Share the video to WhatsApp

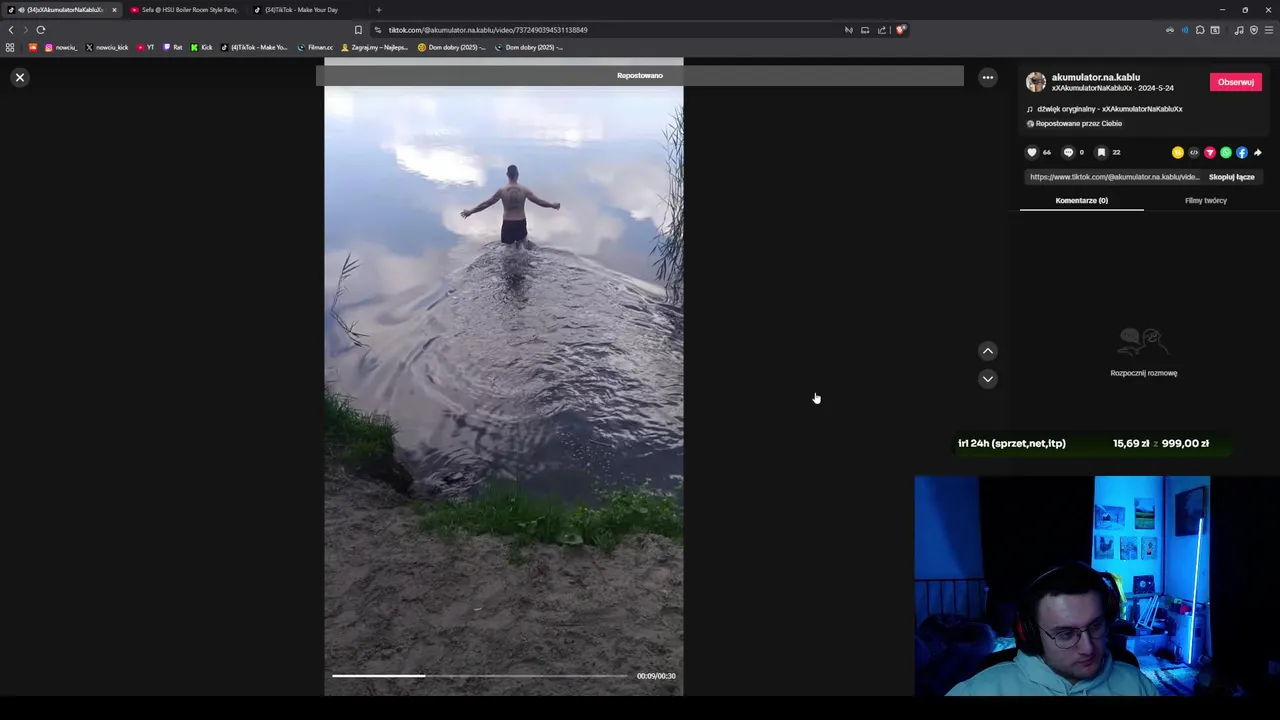pos(1226,152)
